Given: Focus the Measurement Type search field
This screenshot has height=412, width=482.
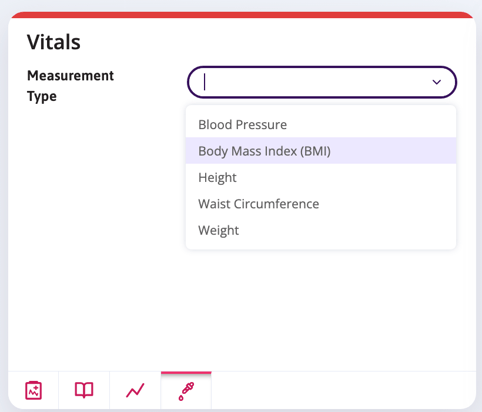Looking at the screenshot, I should click(322, 82).
